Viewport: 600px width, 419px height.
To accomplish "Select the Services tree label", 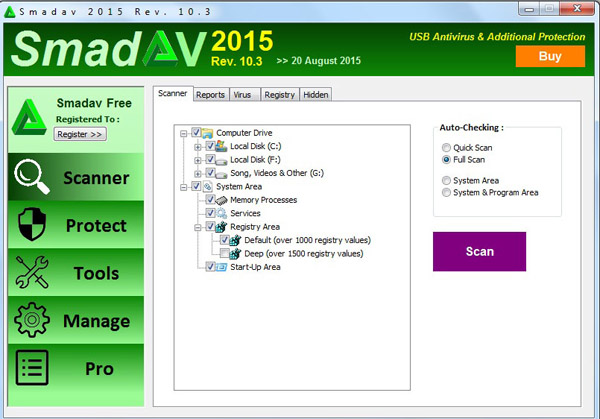I will point(245,213).
